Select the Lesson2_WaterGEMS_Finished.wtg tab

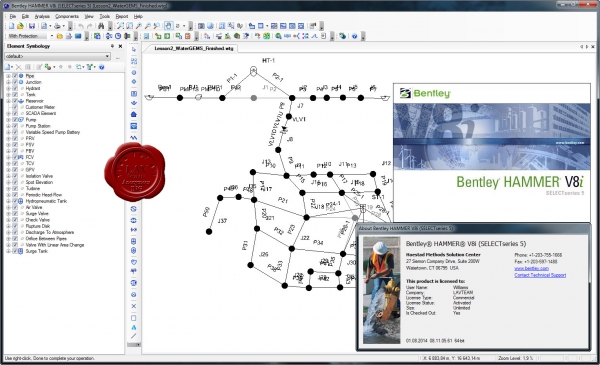[x=194, y=48]
